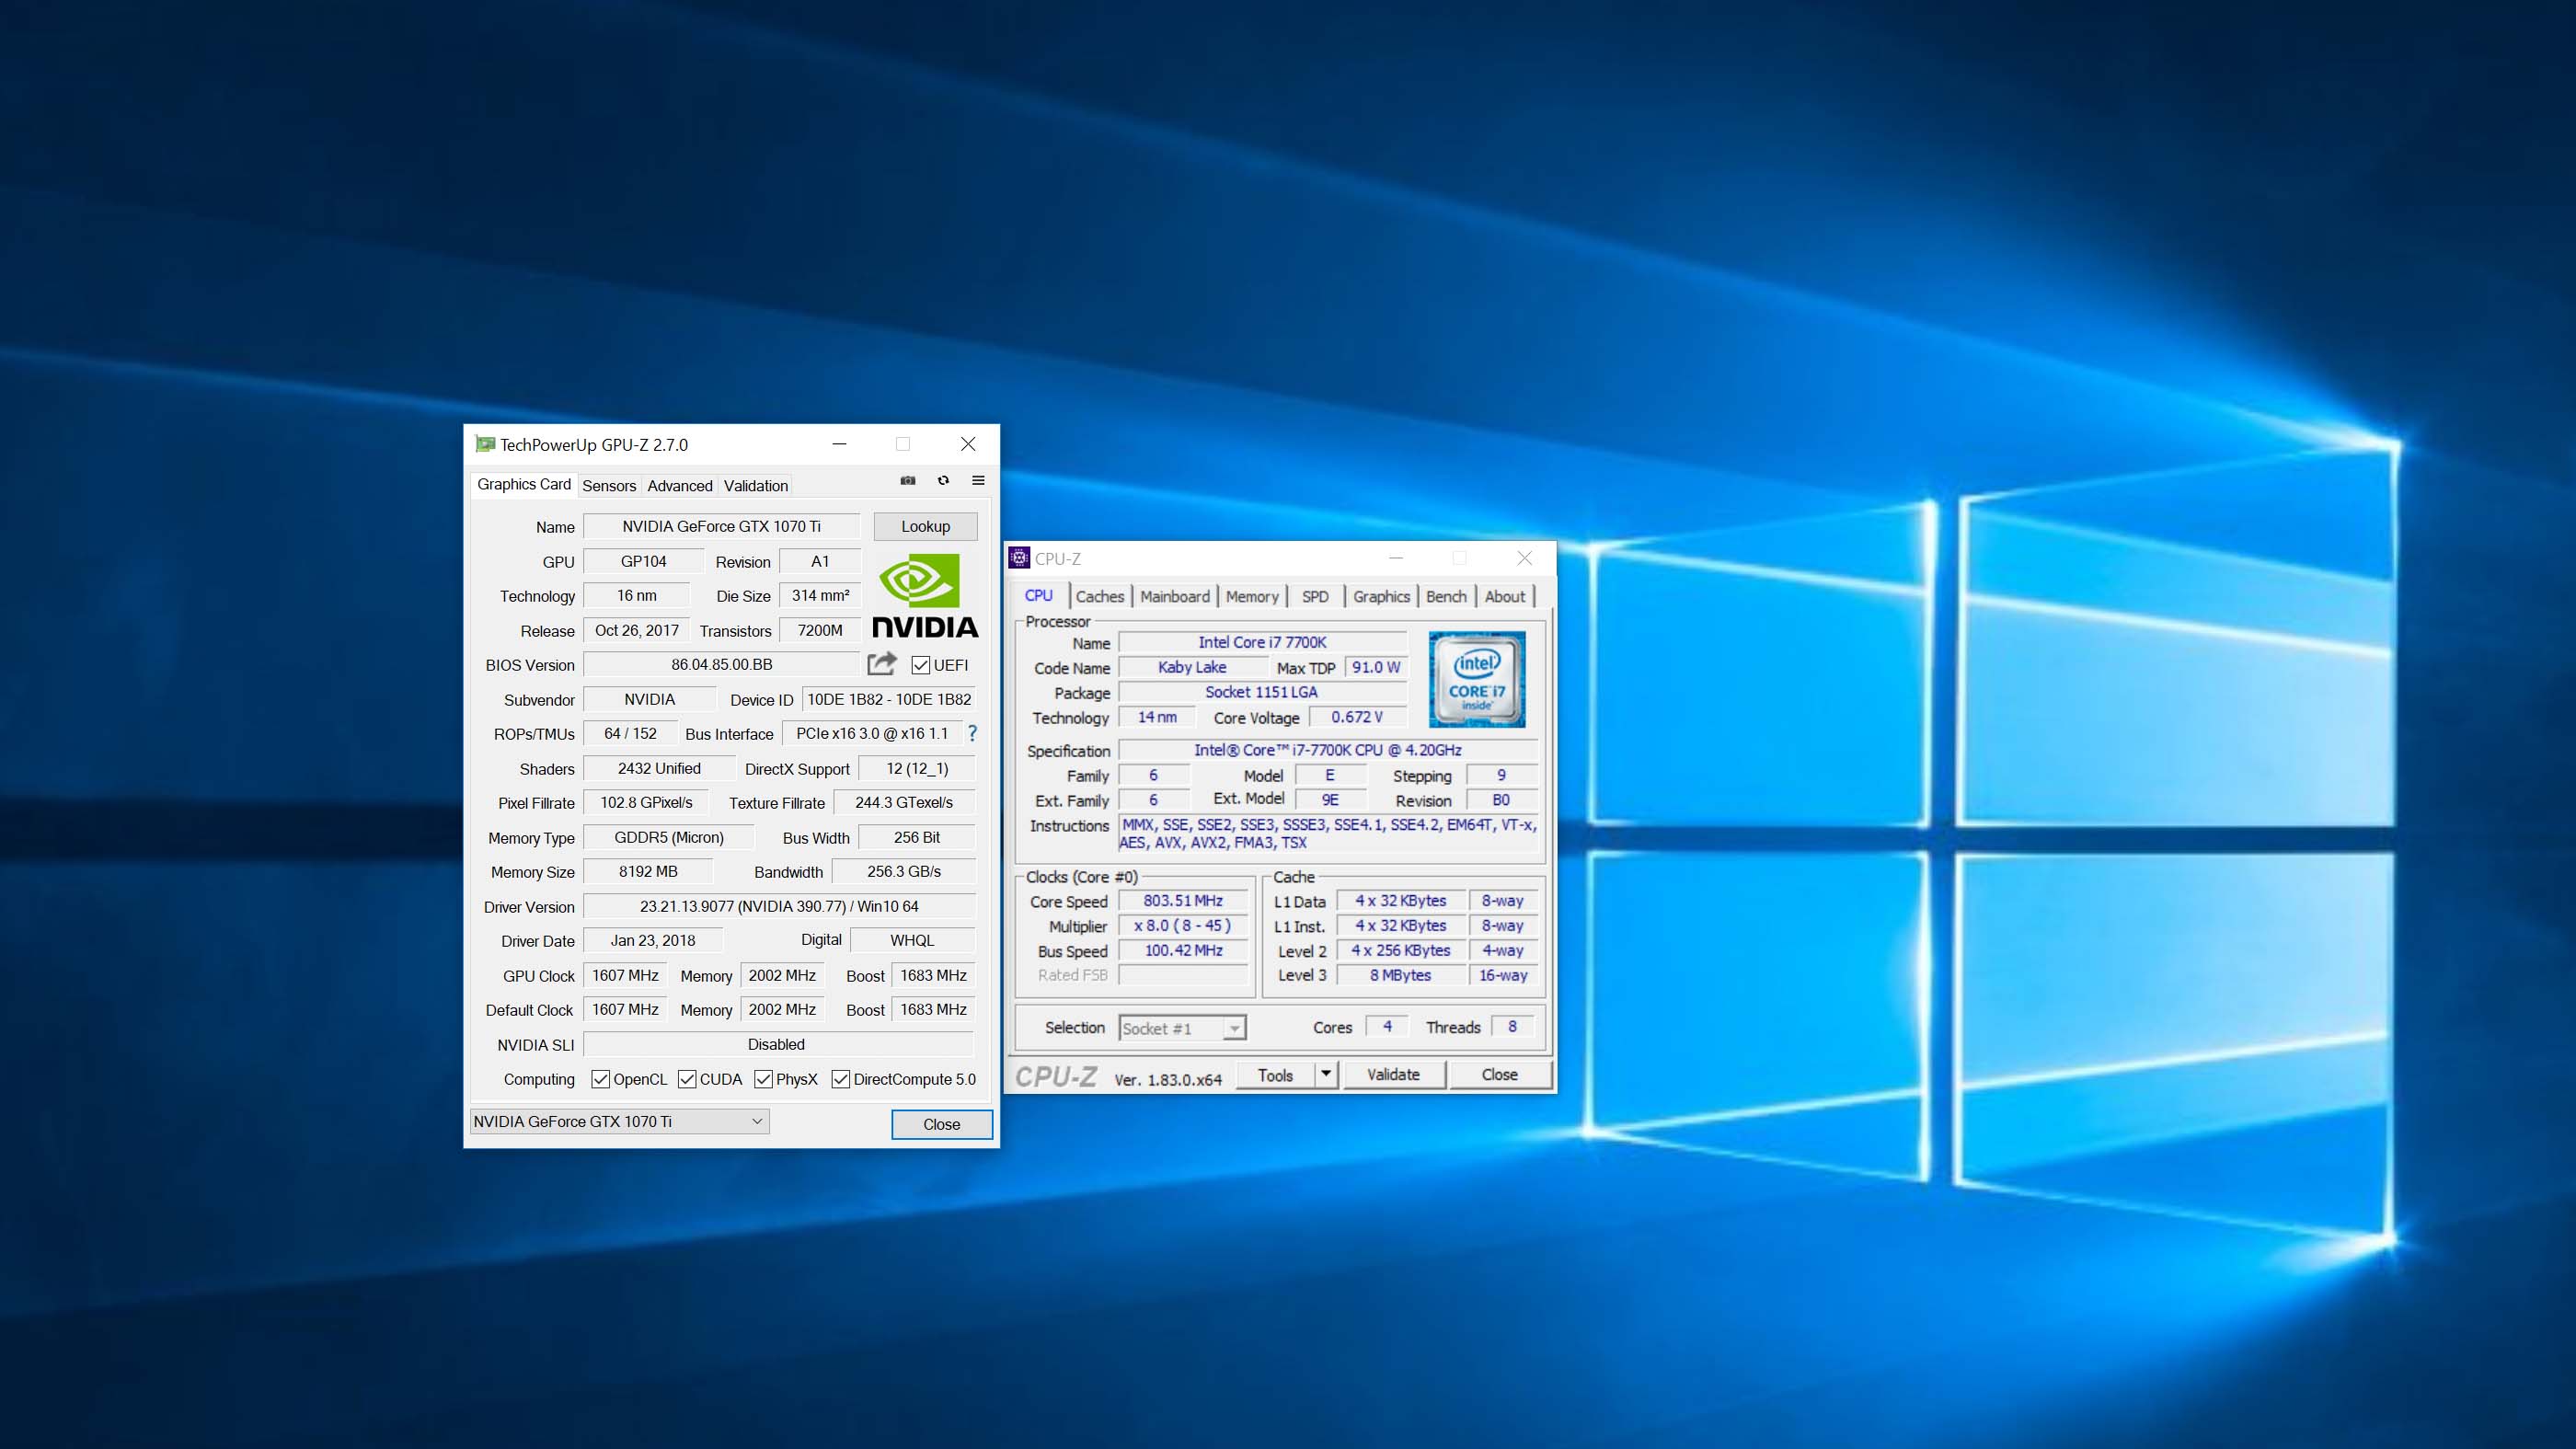Toggle the DirectCompute 5.0 checkbox
Image resolution: width=2576 pixels, height=1449 pixels.
click(x=841, y=1079)
